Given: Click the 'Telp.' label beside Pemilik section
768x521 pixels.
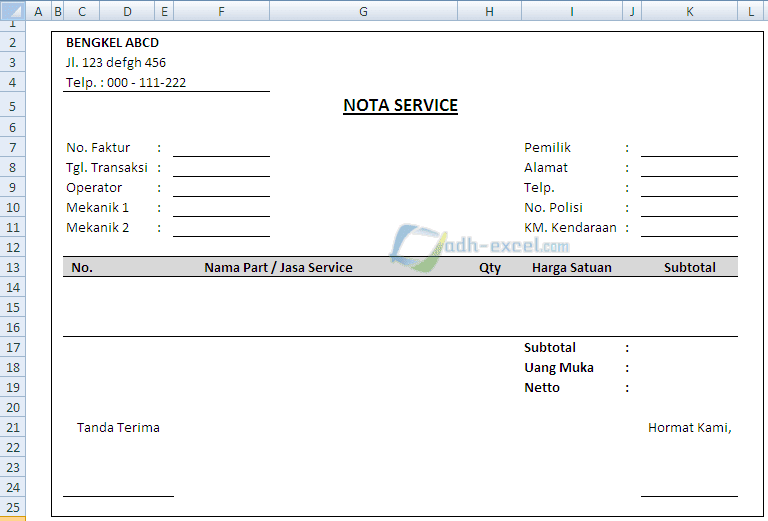Looking at the screenshot, I should pyautogui.click(x=539, y=188).
